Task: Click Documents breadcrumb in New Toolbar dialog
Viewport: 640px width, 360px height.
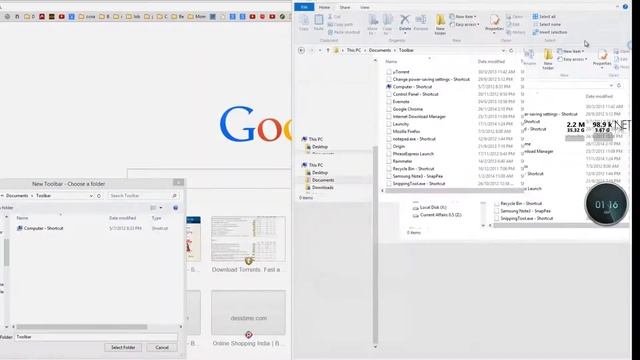Action: point(17,196)
